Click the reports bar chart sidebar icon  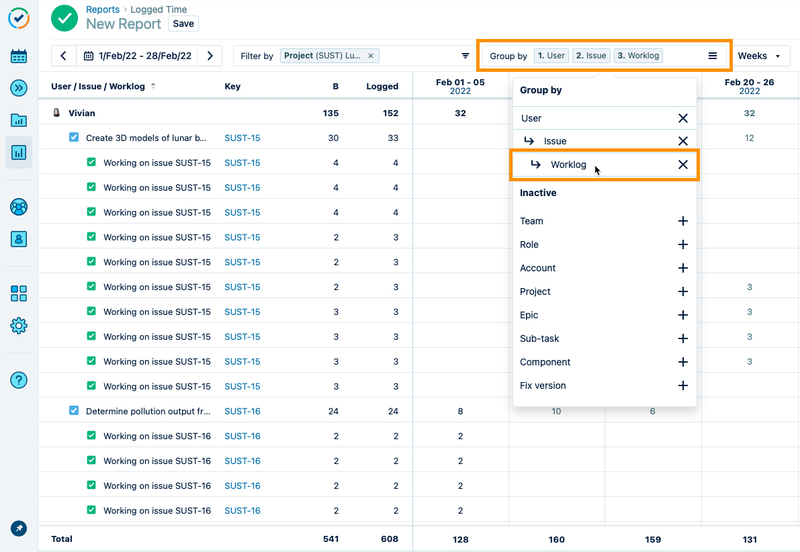[x=19, y=153]
